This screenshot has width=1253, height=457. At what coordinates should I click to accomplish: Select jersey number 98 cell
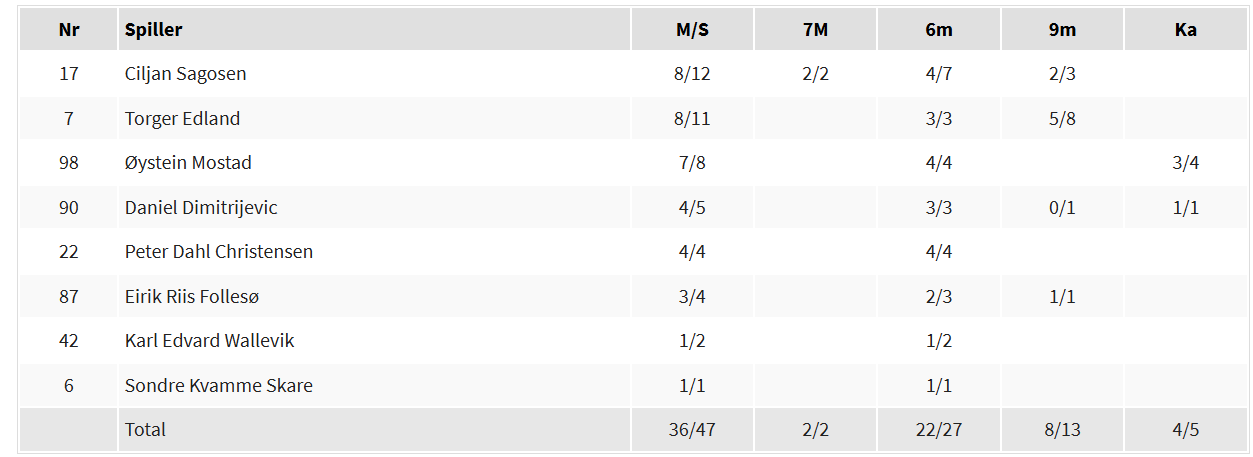69,163
